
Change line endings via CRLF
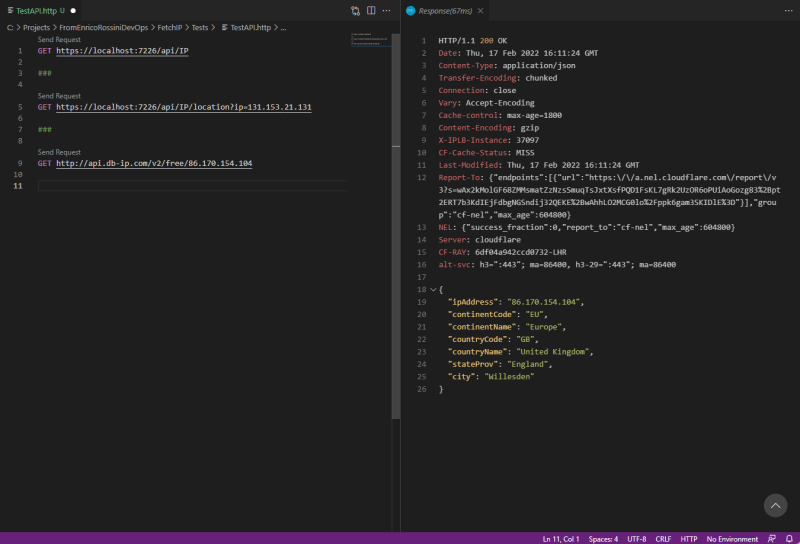(x=663, y=539)
